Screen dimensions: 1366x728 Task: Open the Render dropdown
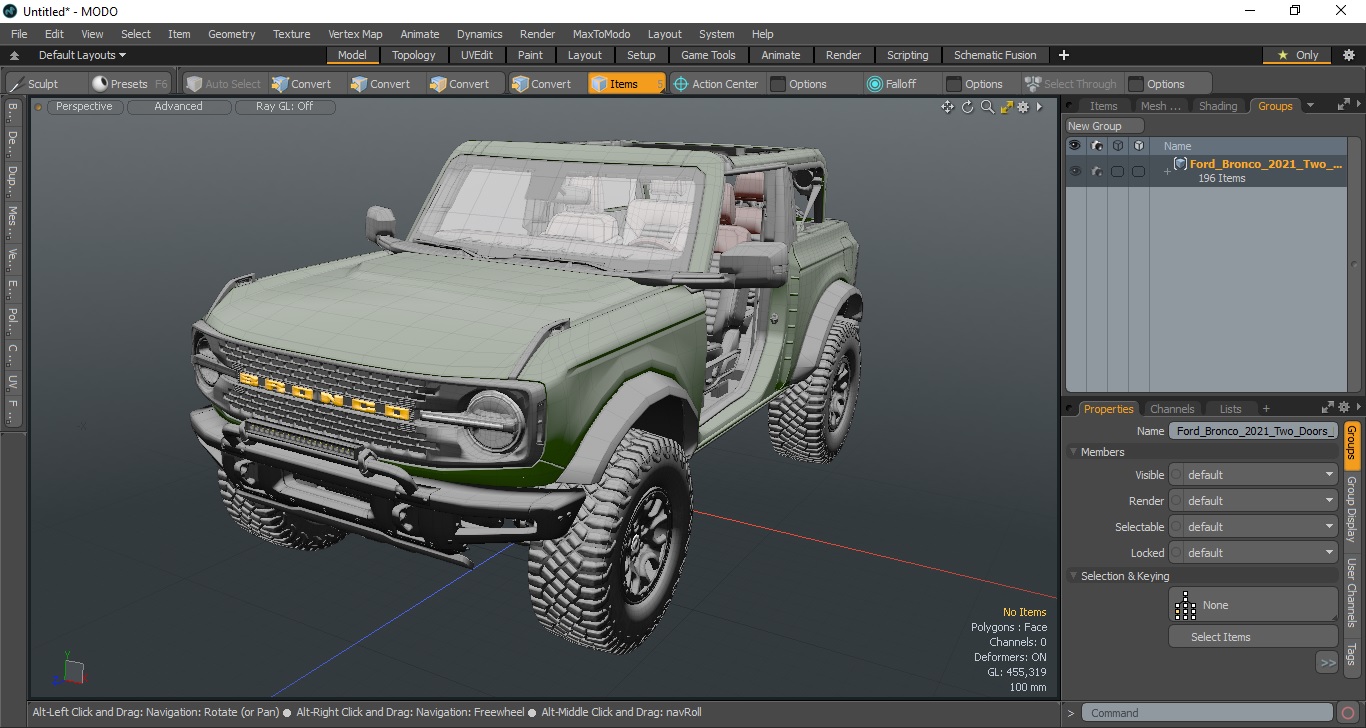click(1254, 501)
